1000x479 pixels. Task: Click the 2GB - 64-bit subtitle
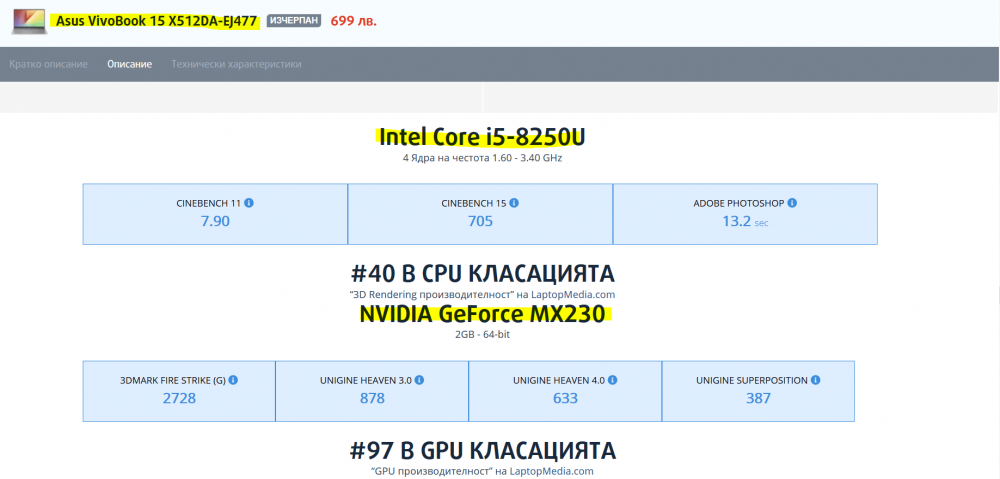[482, 334]
